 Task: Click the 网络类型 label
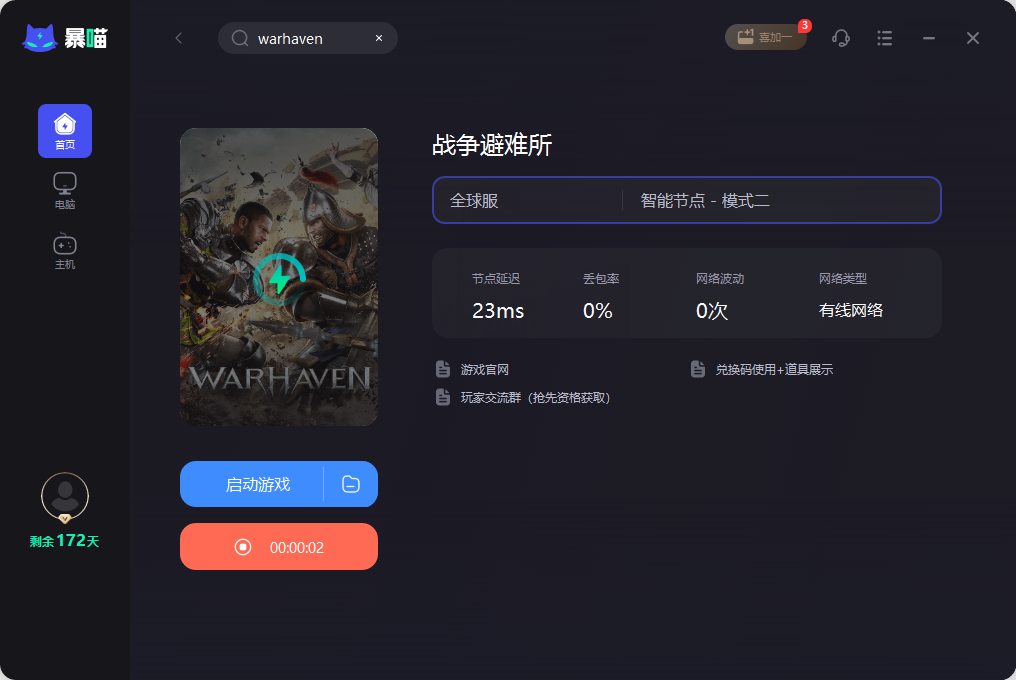[843, 279]
